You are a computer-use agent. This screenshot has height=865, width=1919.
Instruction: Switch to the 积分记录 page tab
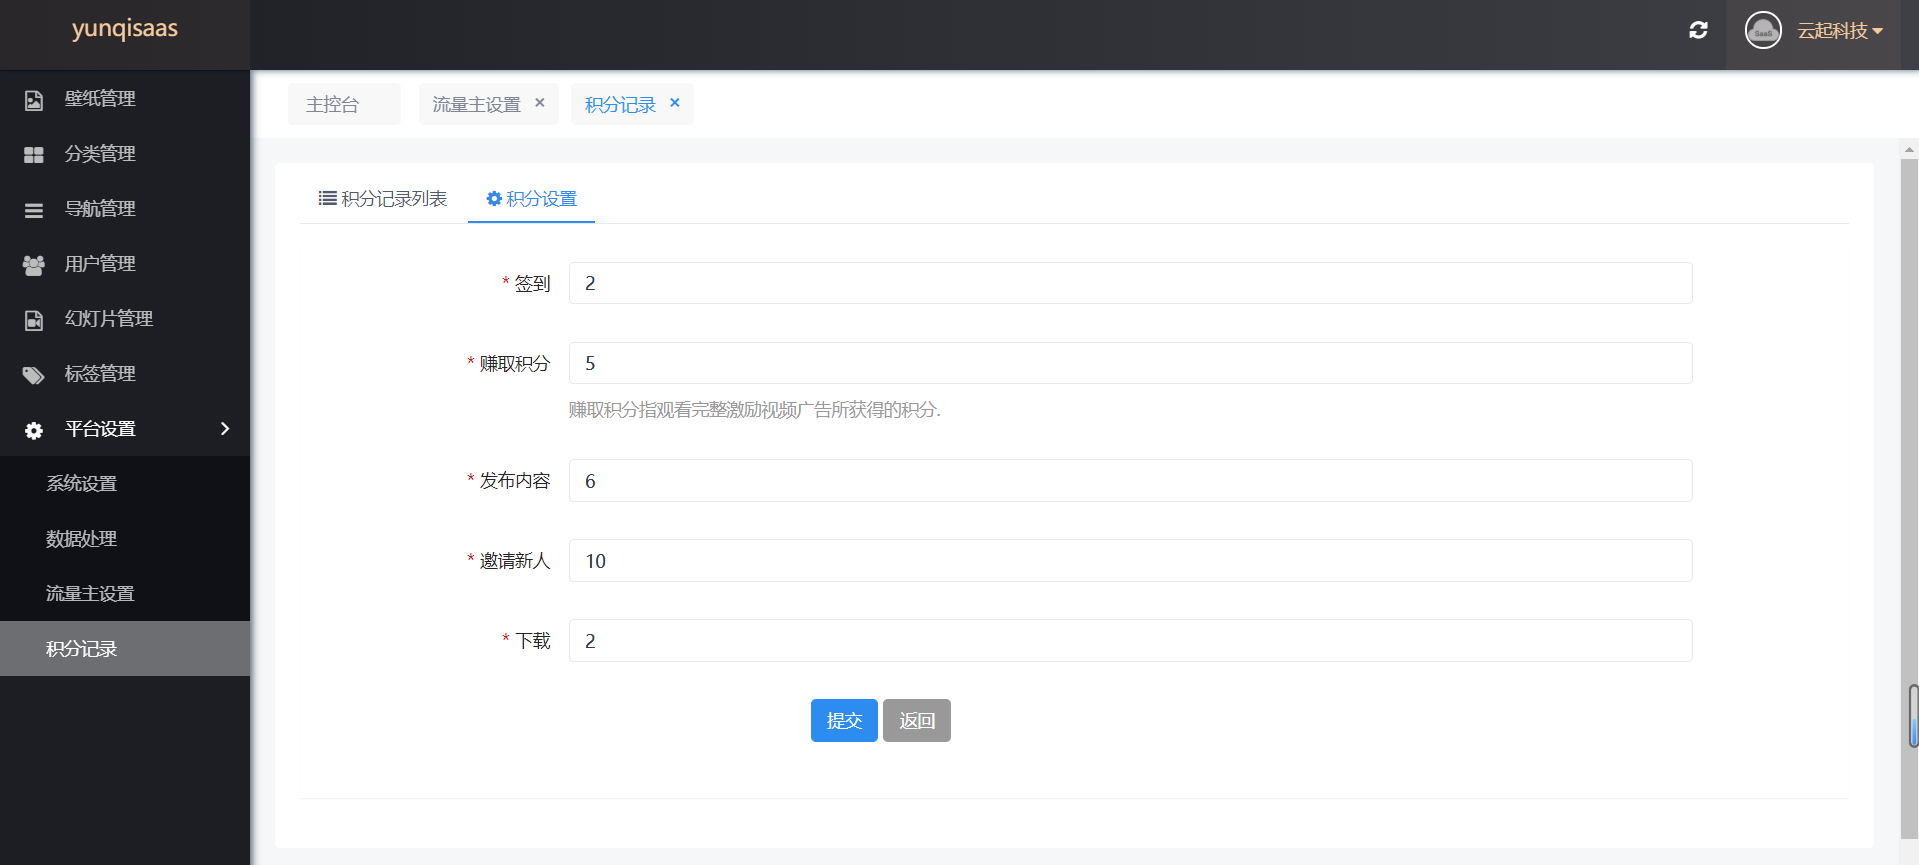[x=620, y=104]
